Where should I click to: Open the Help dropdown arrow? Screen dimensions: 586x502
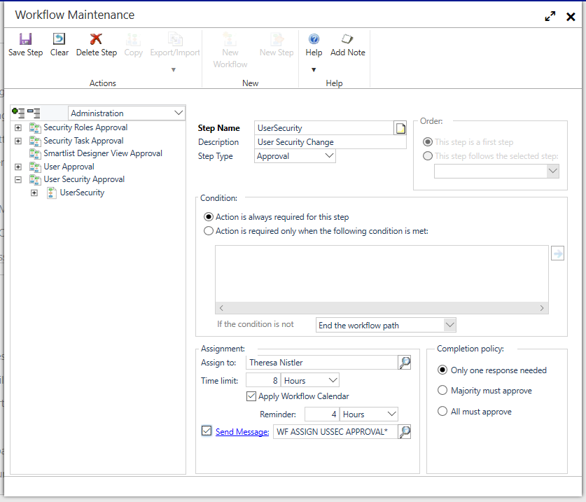[314, 70]
